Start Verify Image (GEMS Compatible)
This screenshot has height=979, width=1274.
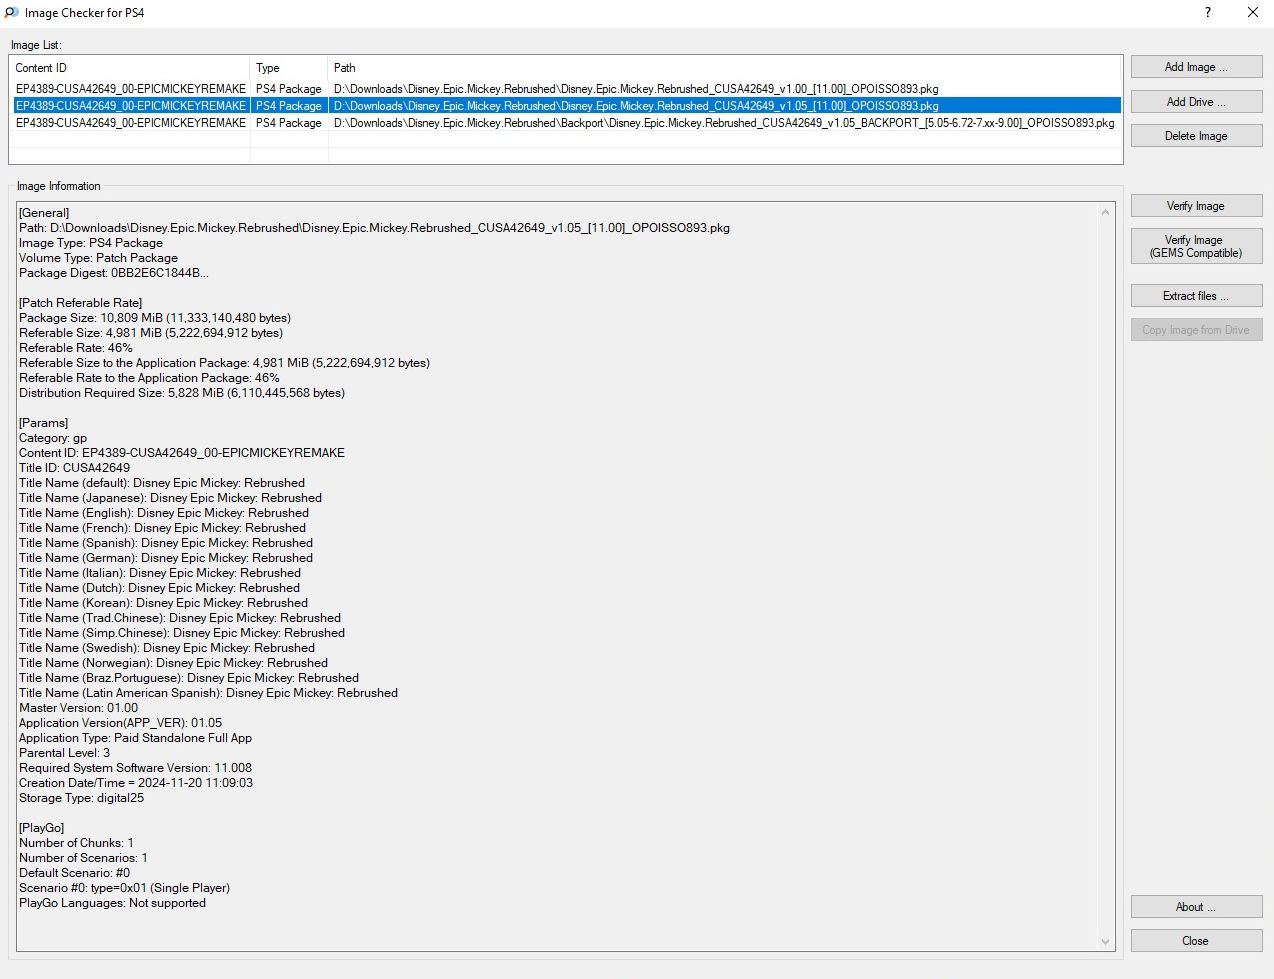coord(1196,246)
